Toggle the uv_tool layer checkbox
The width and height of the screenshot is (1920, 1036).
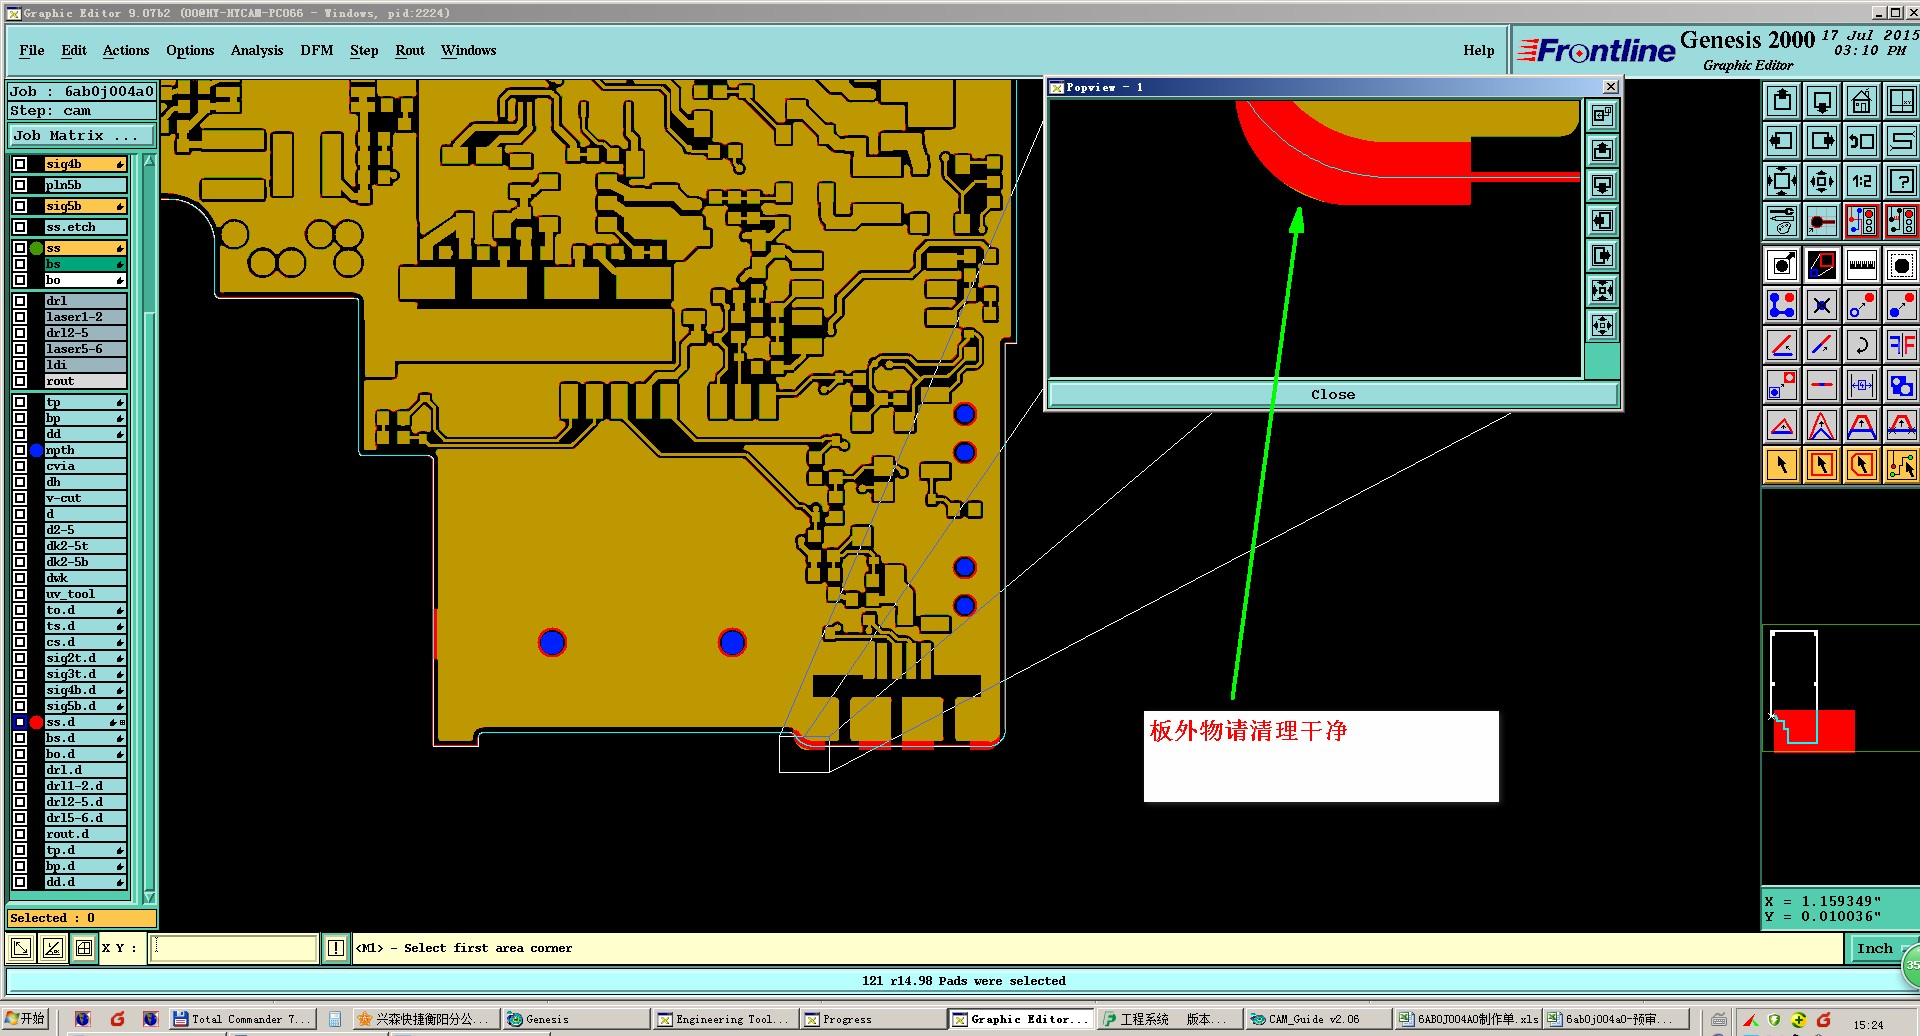[20, 594]
